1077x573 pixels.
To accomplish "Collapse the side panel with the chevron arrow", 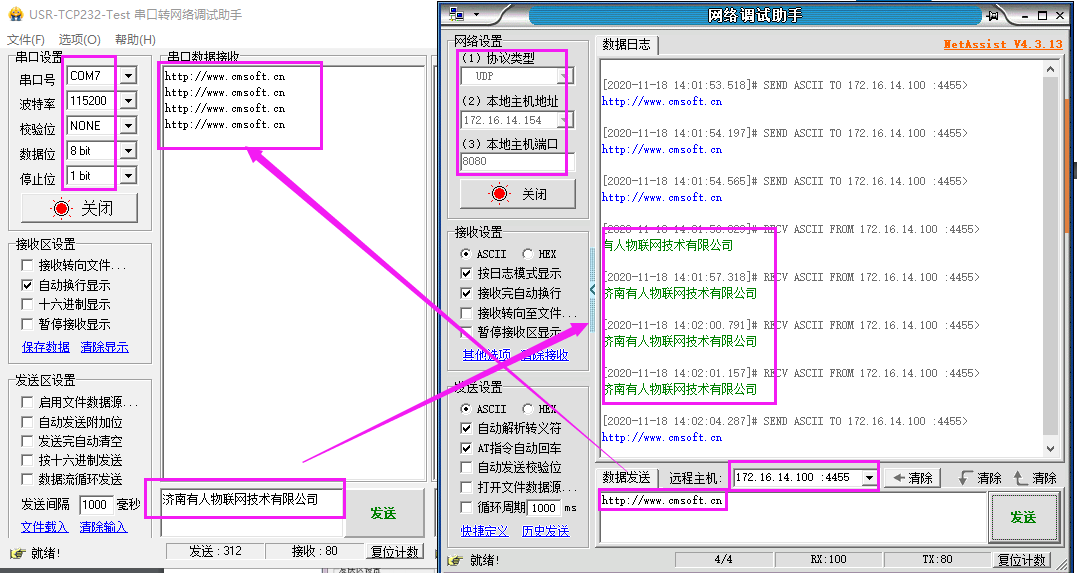I will 592,290.
